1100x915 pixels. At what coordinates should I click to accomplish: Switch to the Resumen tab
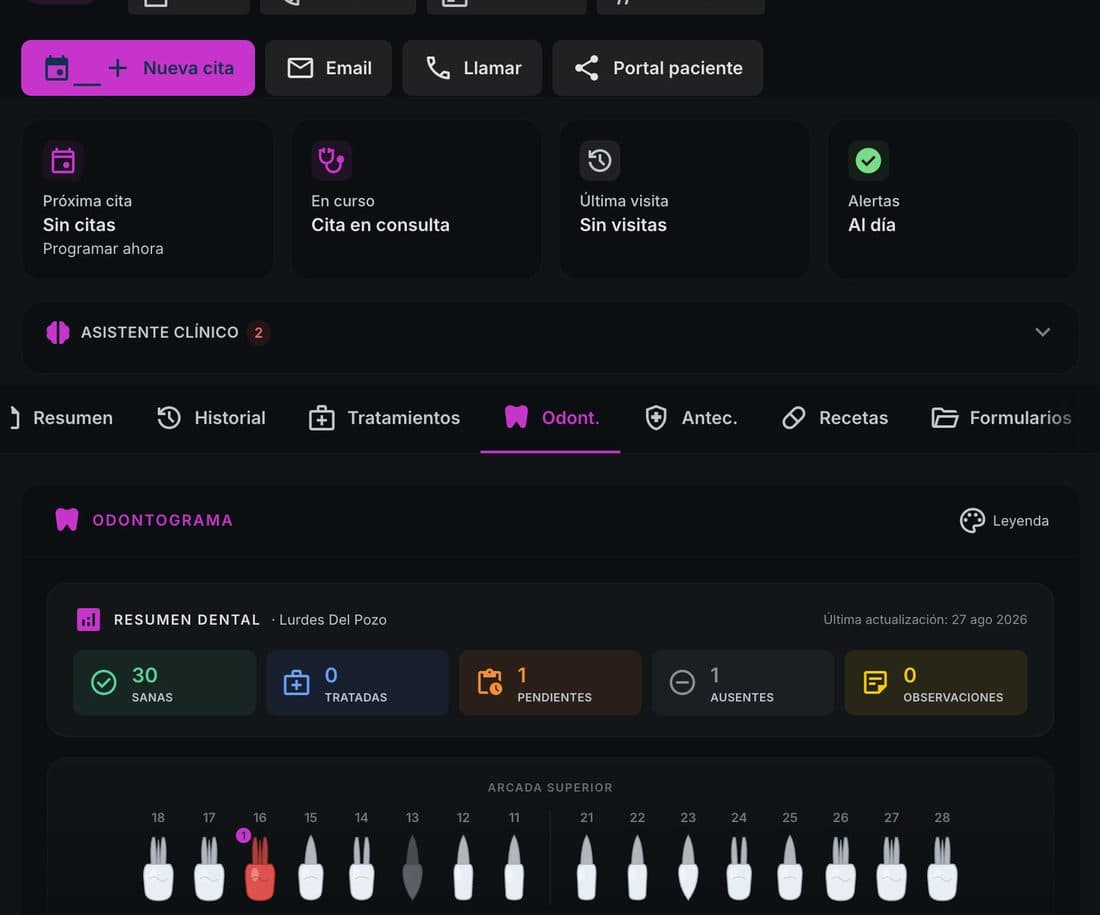click(62, 418)
